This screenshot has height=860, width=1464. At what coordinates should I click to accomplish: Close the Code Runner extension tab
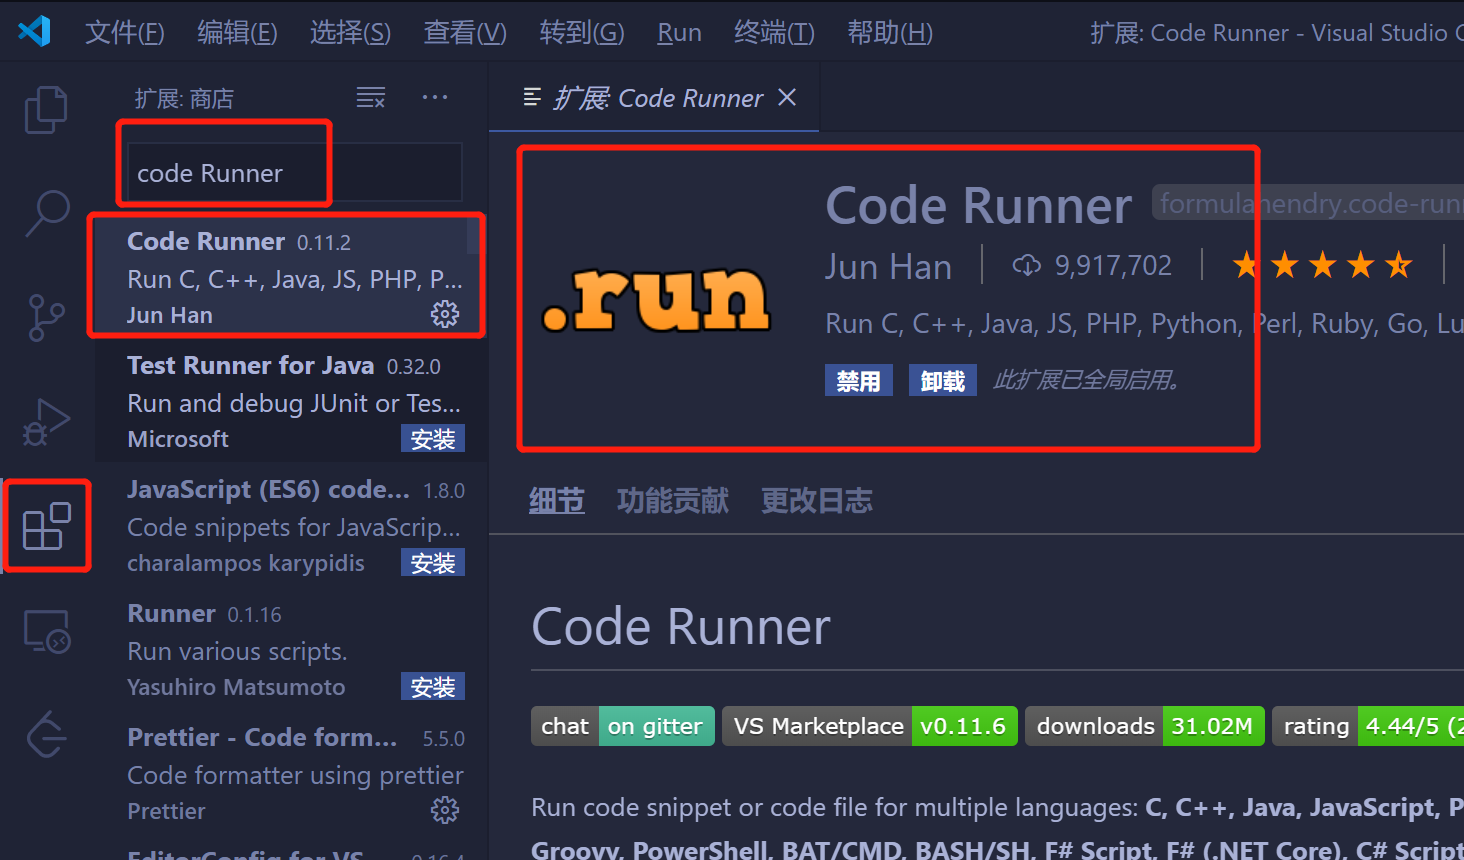pyautogui.click(x=787, y=97)
